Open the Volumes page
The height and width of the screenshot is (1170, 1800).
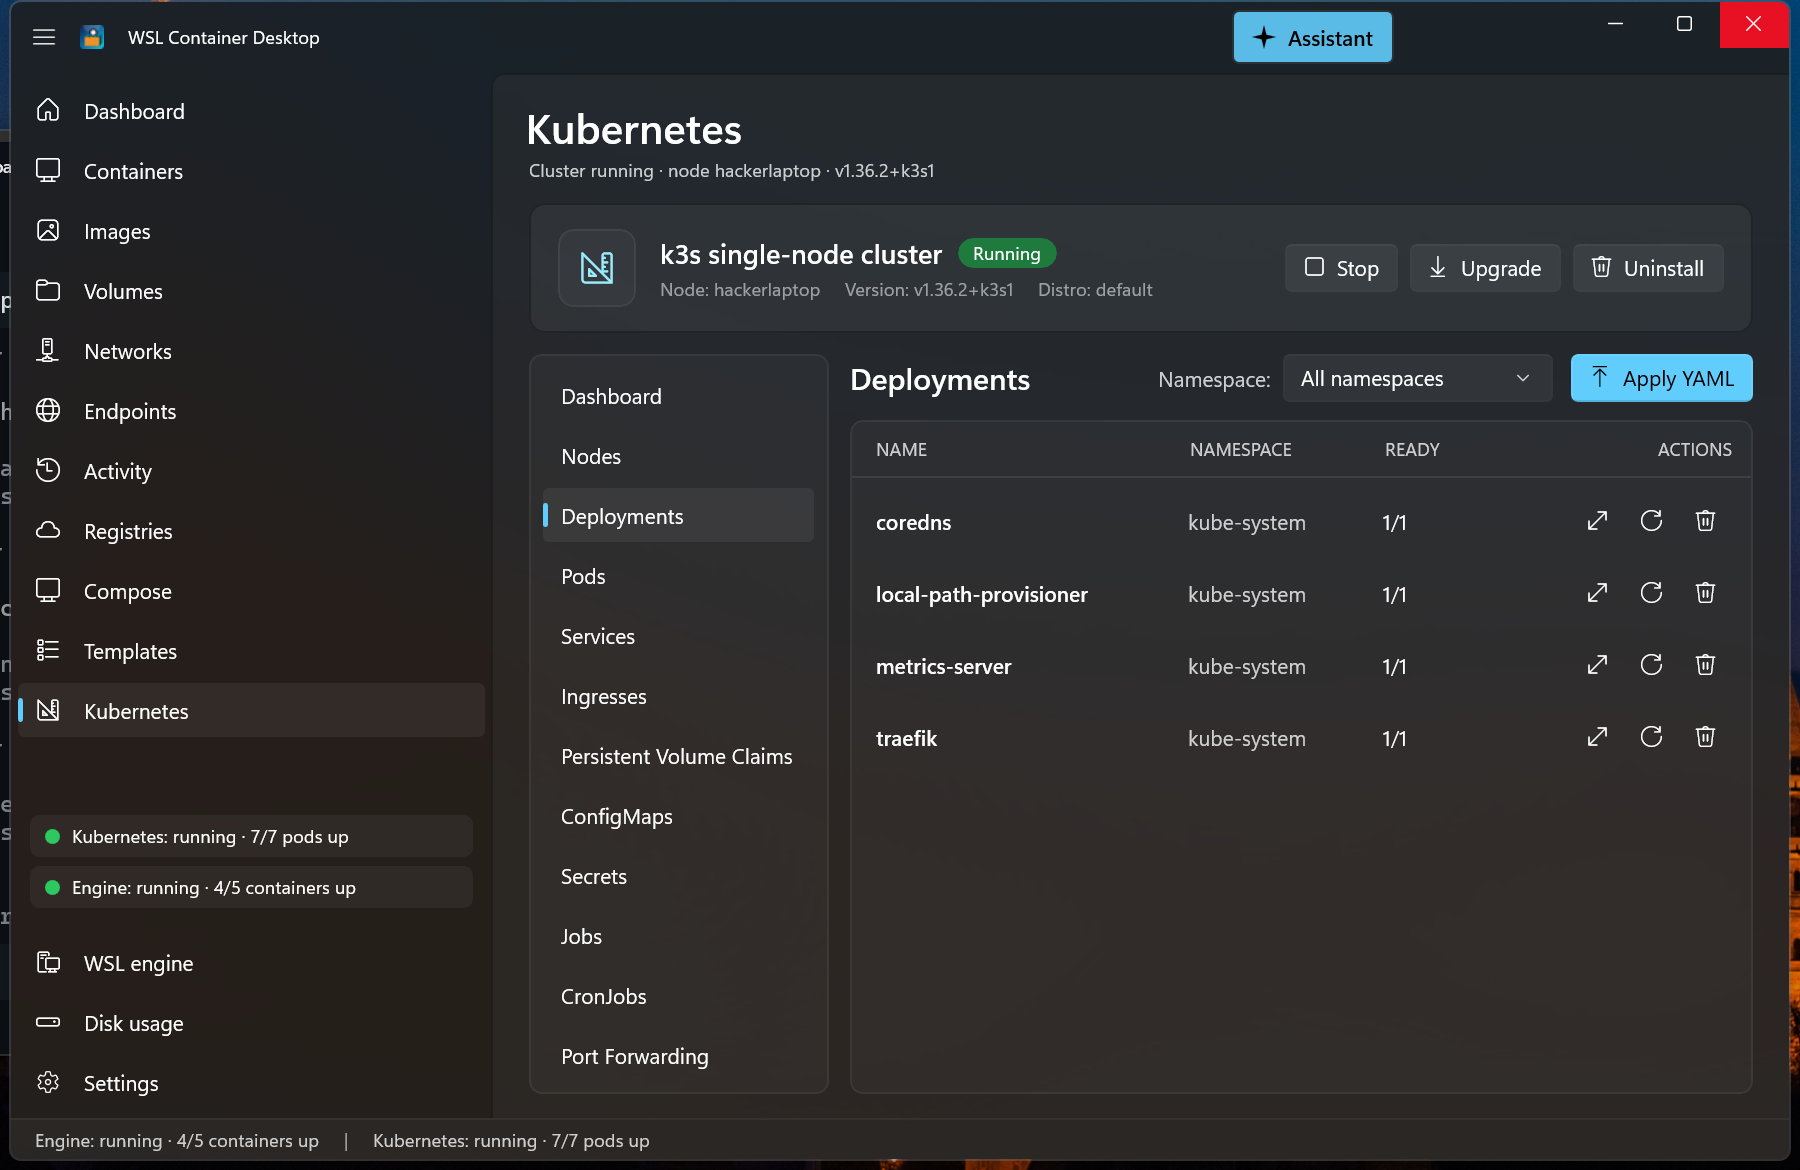(251, 291)
